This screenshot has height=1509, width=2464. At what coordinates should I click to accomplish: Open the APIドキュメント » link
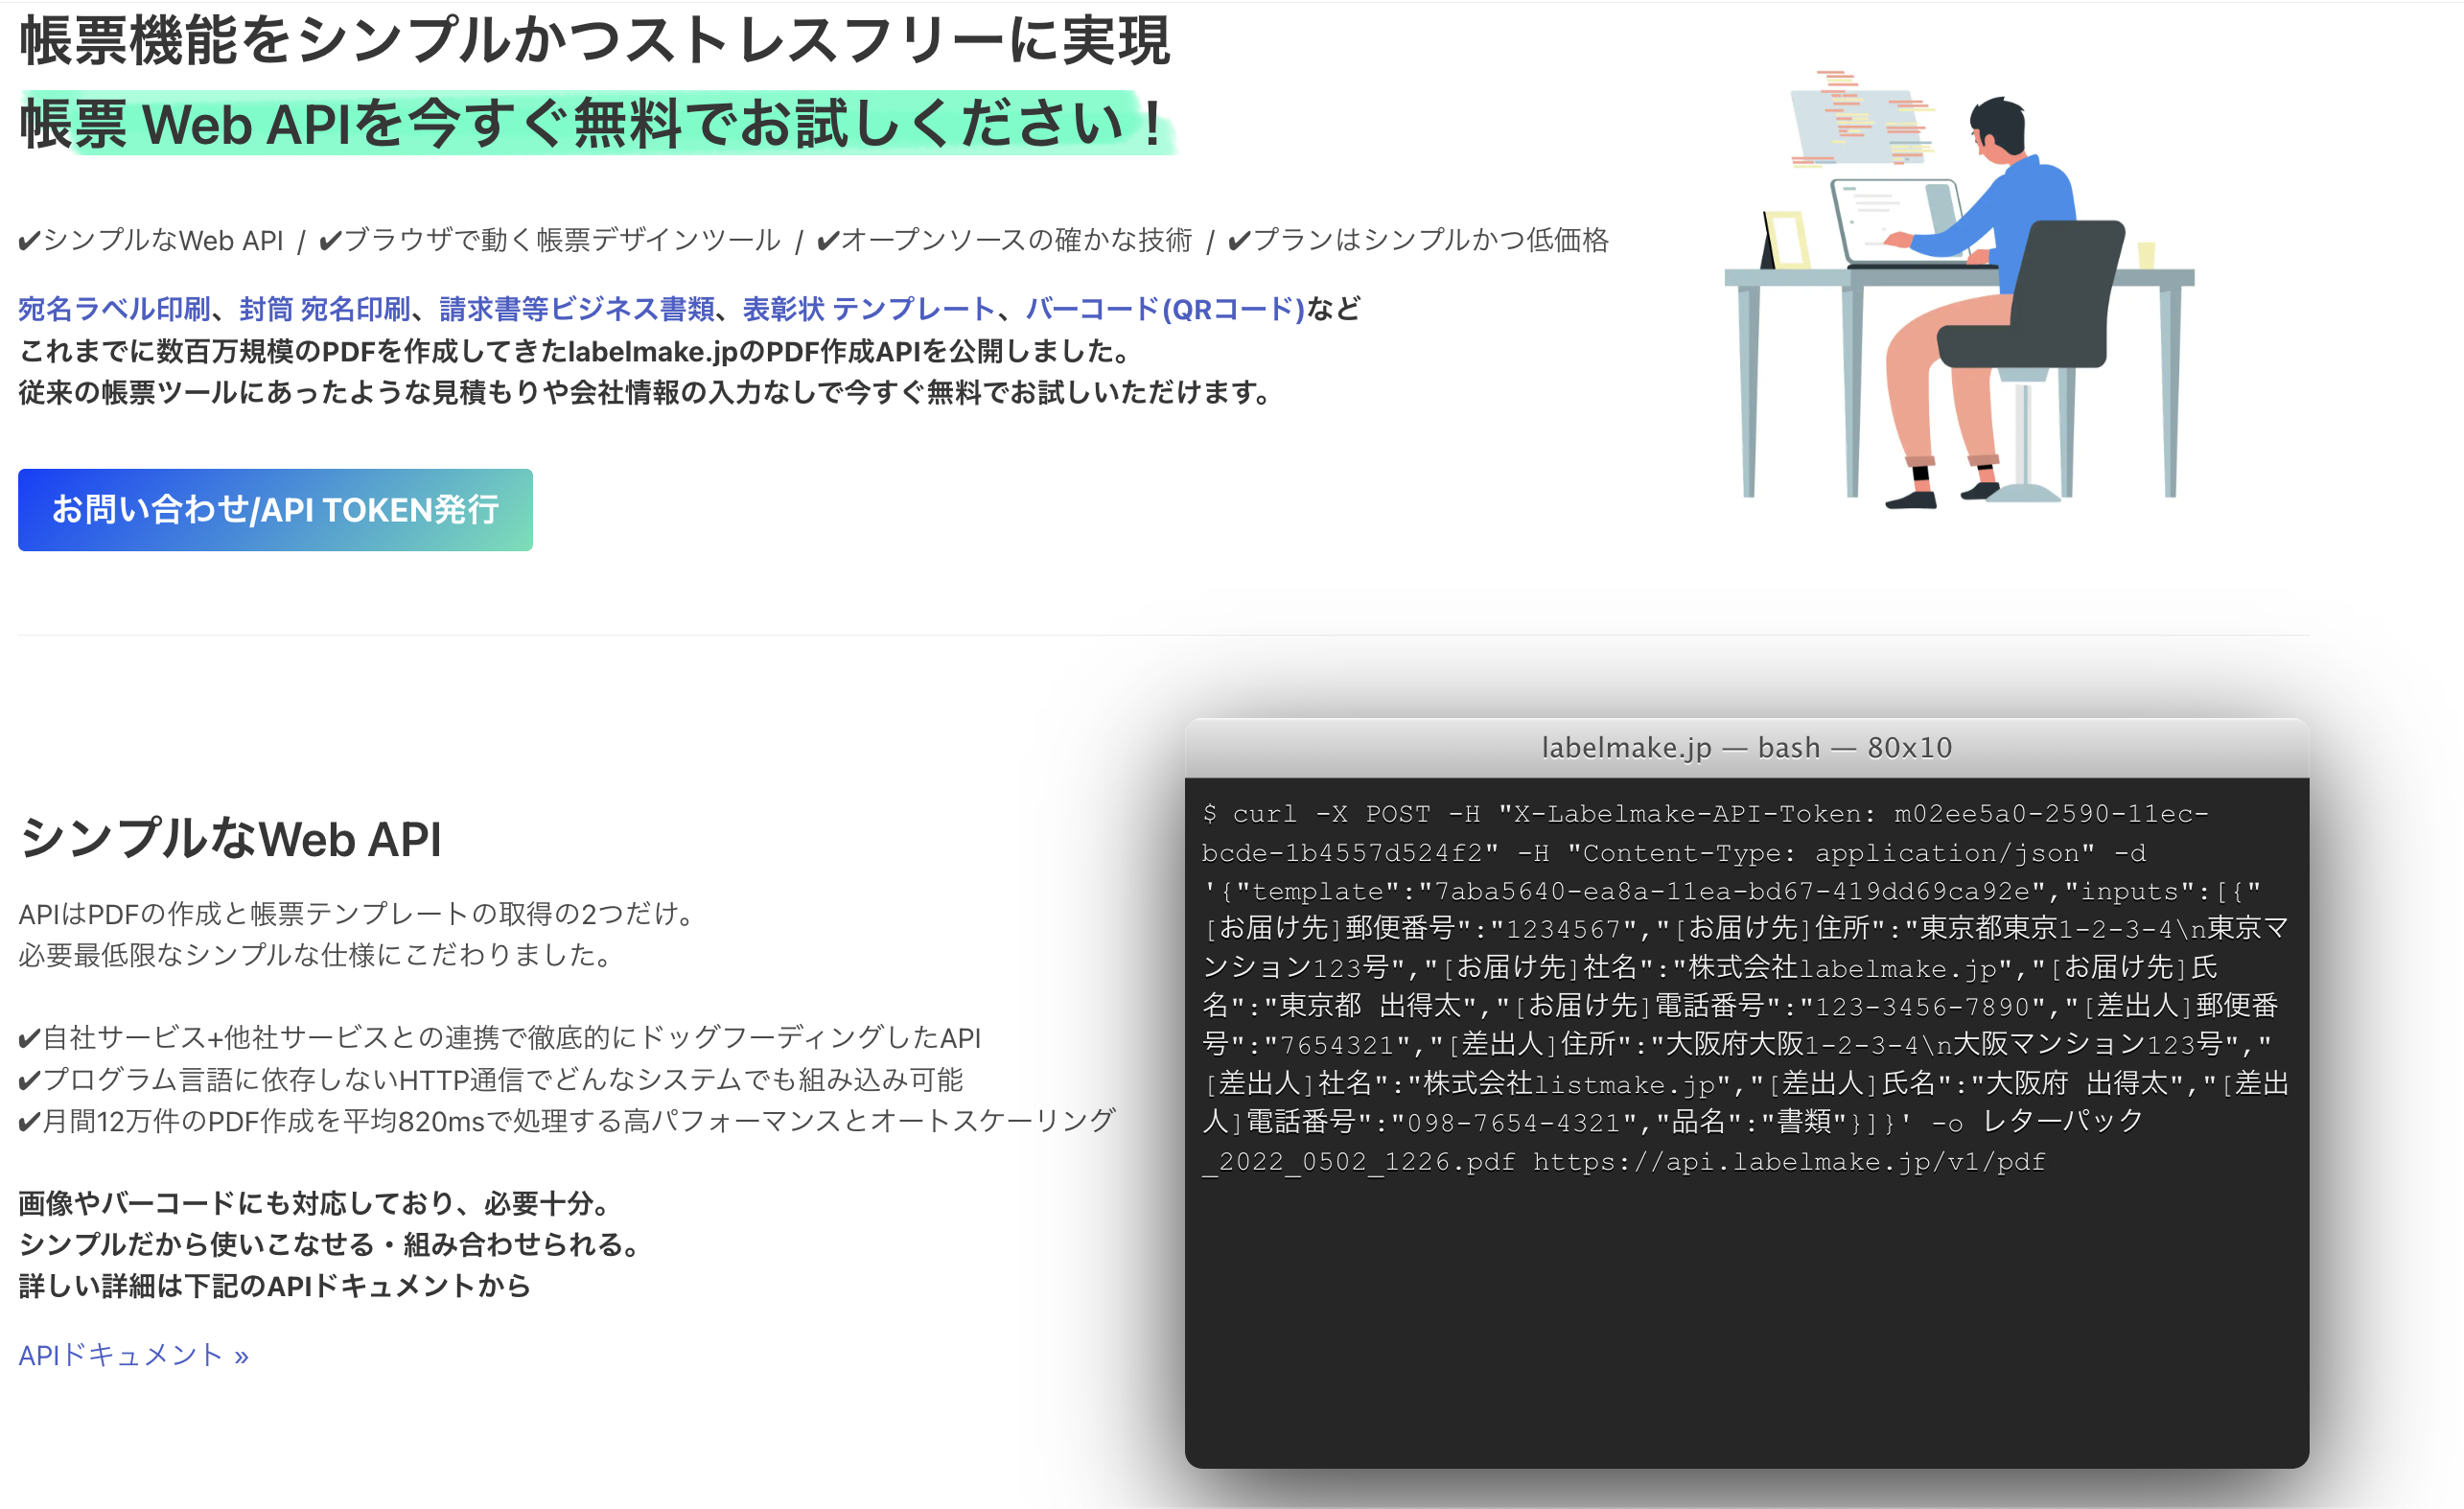pyautogui.click(x=133, y=1355)
